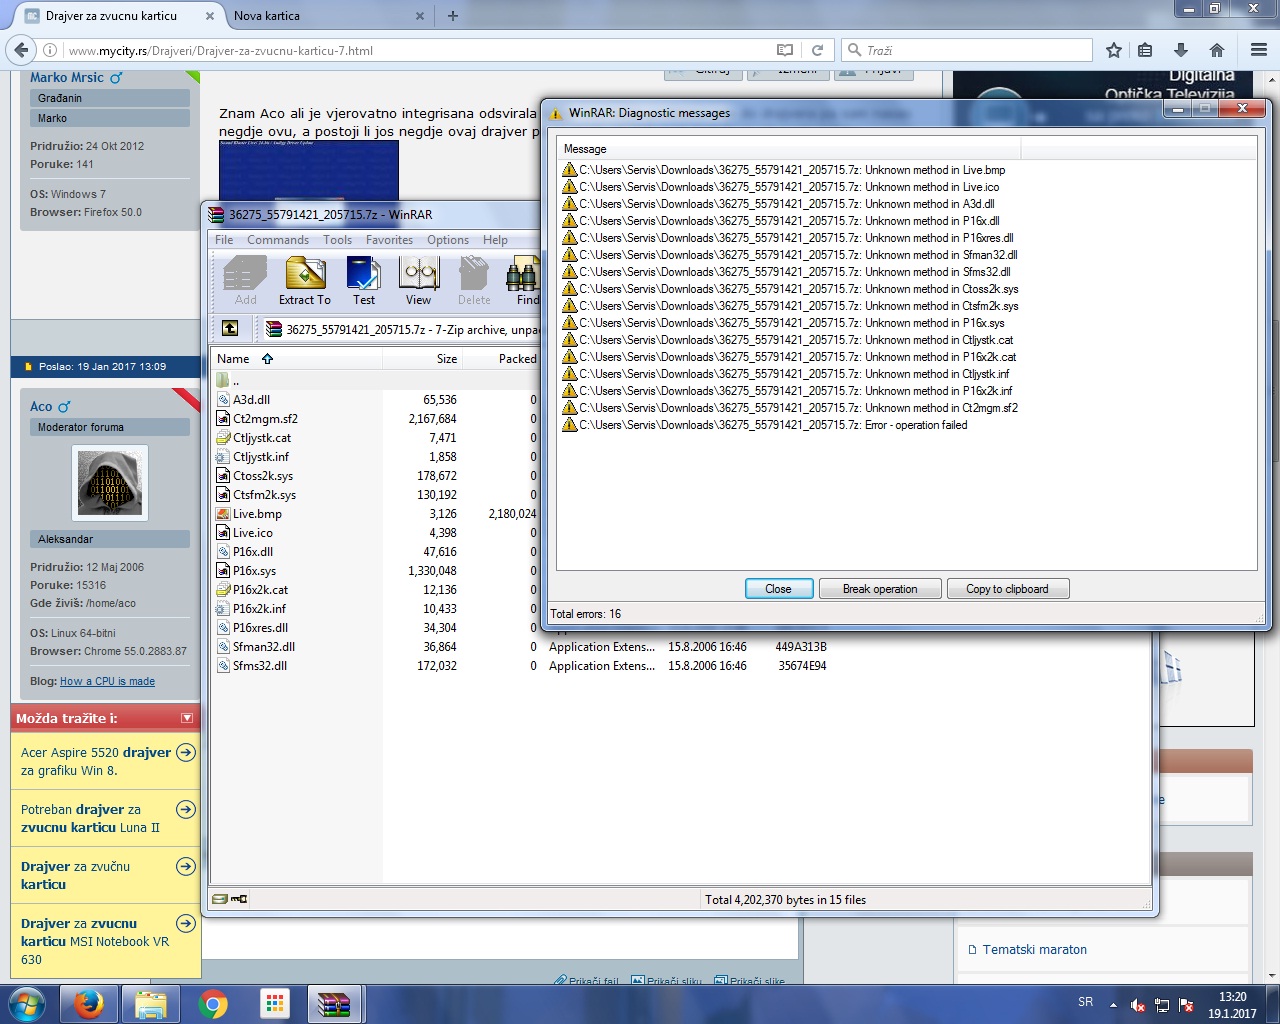Select Live.bmp in the WinRAR file list
The width and height of the screenshot is (1280, 1024).
(x=257, y=514)
